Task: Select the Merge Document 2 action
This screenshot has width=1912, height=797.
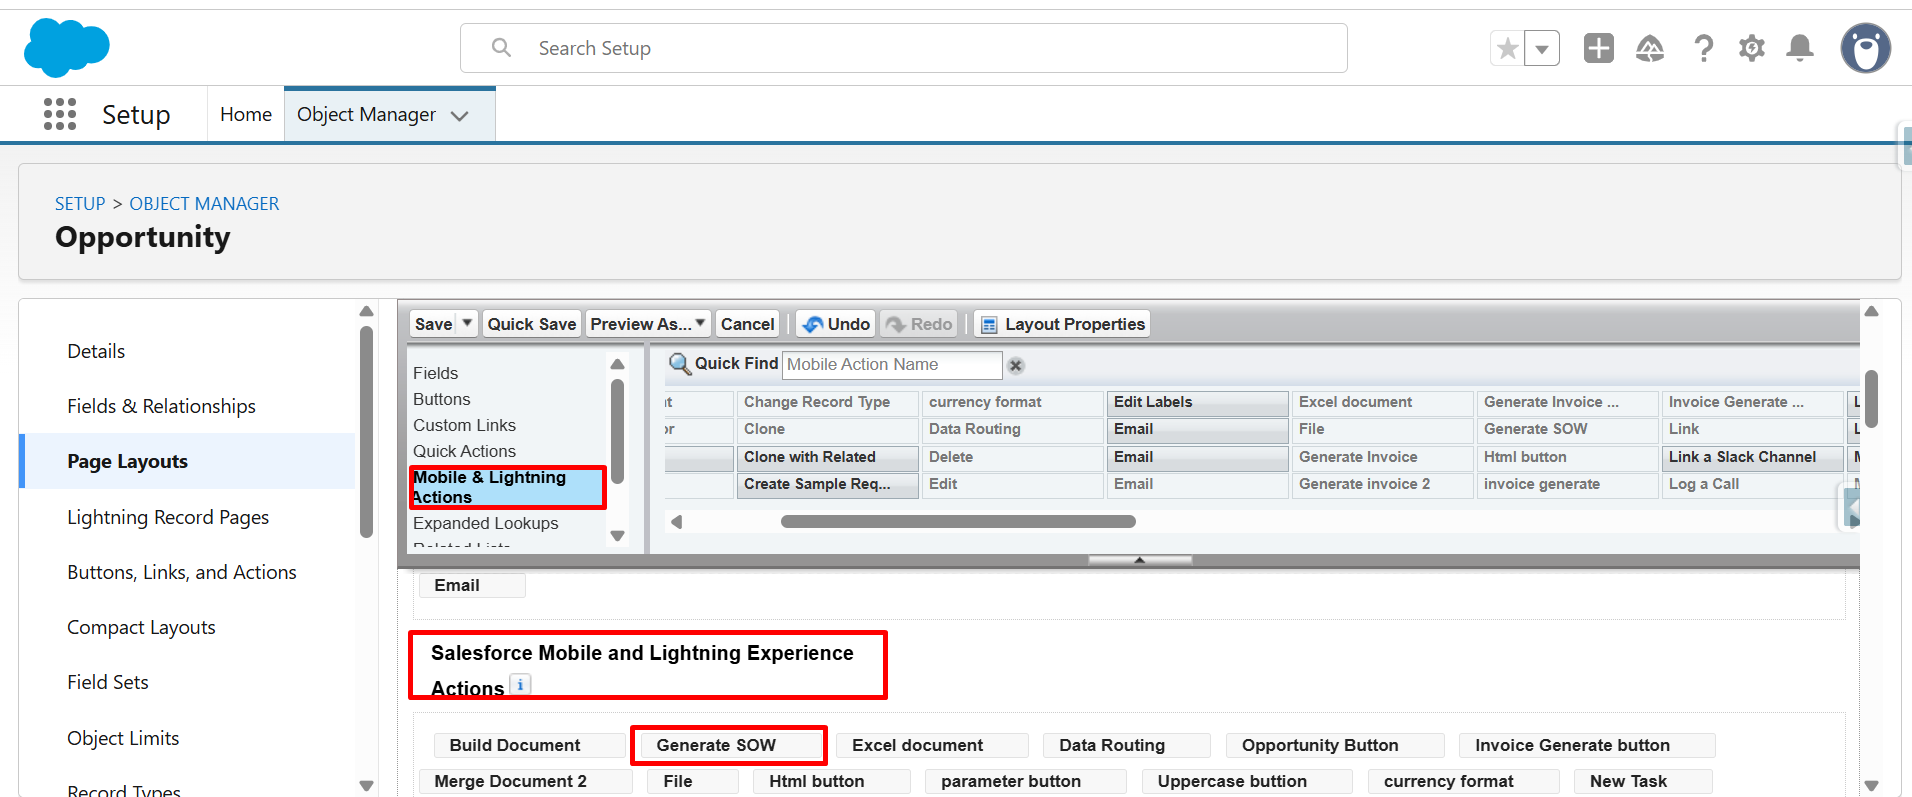Action: pyautogui.click(x=525, y=781)
